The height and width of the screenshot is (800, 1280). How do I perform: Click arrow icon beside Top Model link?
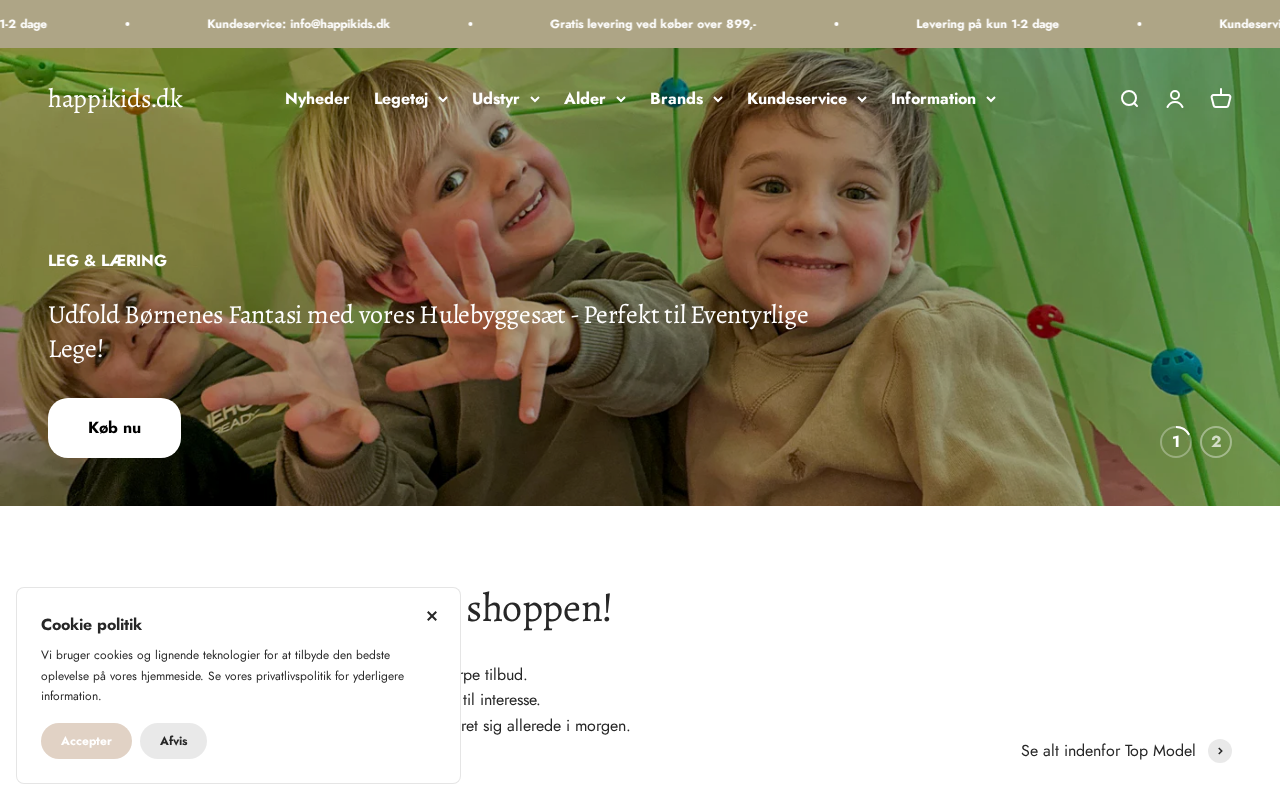(1220, 751)
